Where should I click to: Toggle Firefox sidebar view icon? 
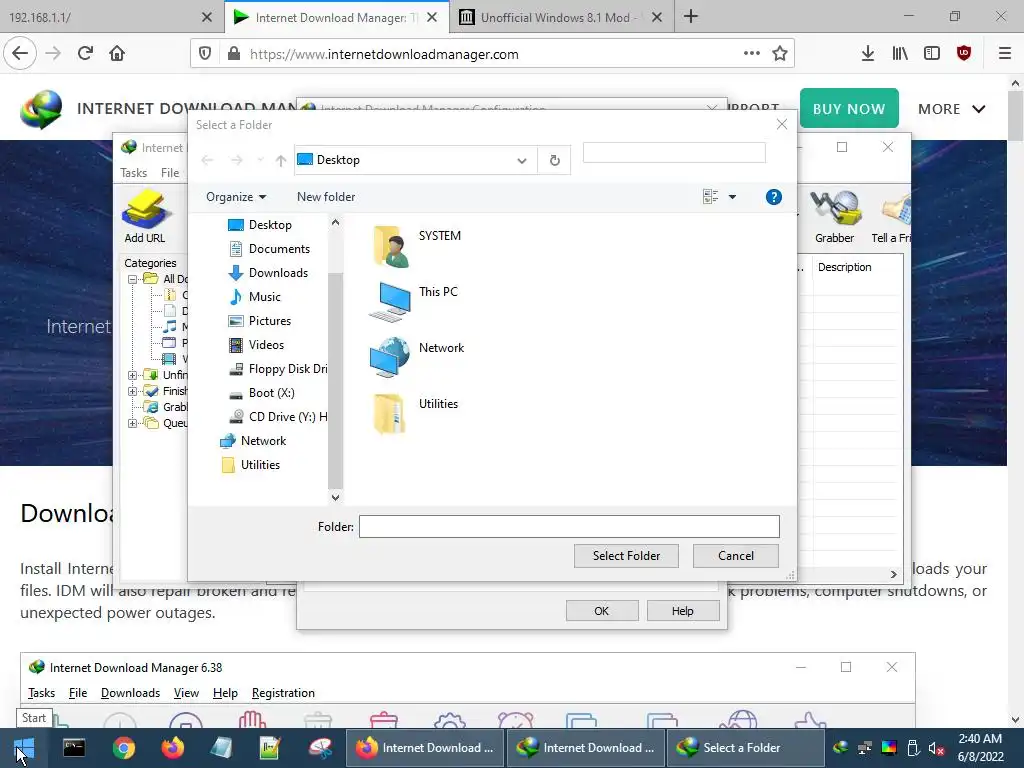[932, 54]
